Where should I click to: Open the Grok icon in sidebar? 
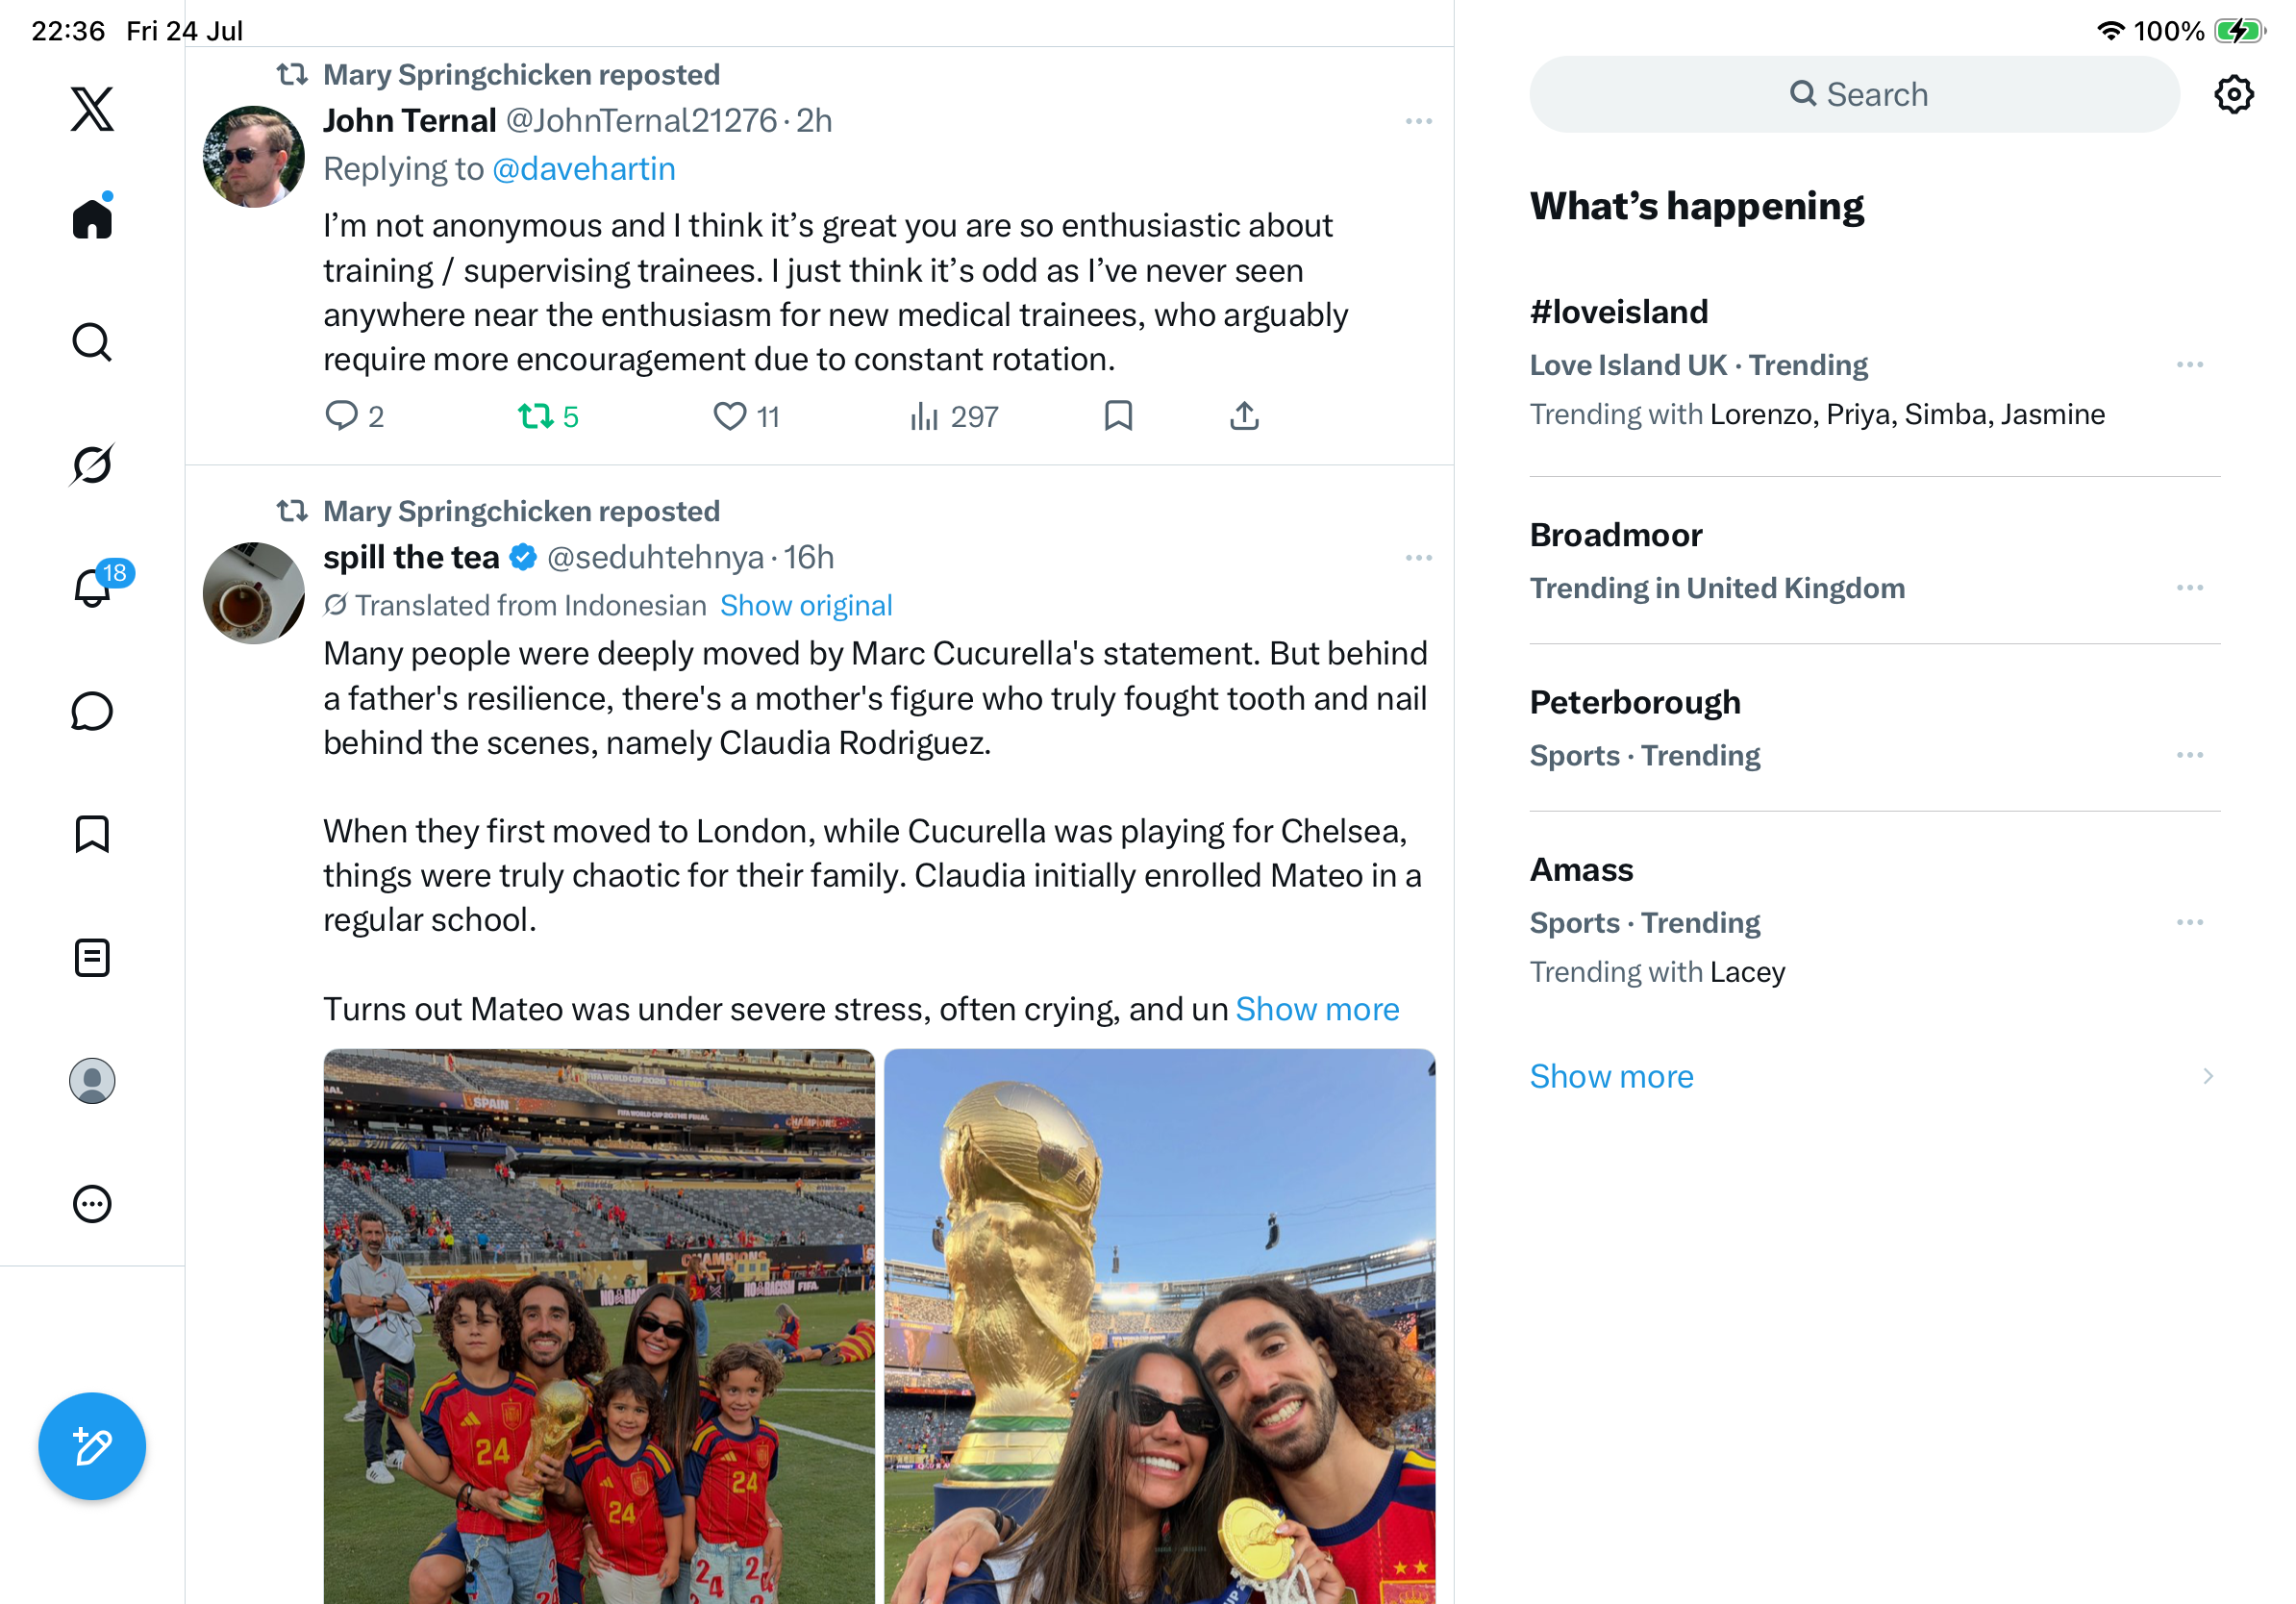coord(92,464)
